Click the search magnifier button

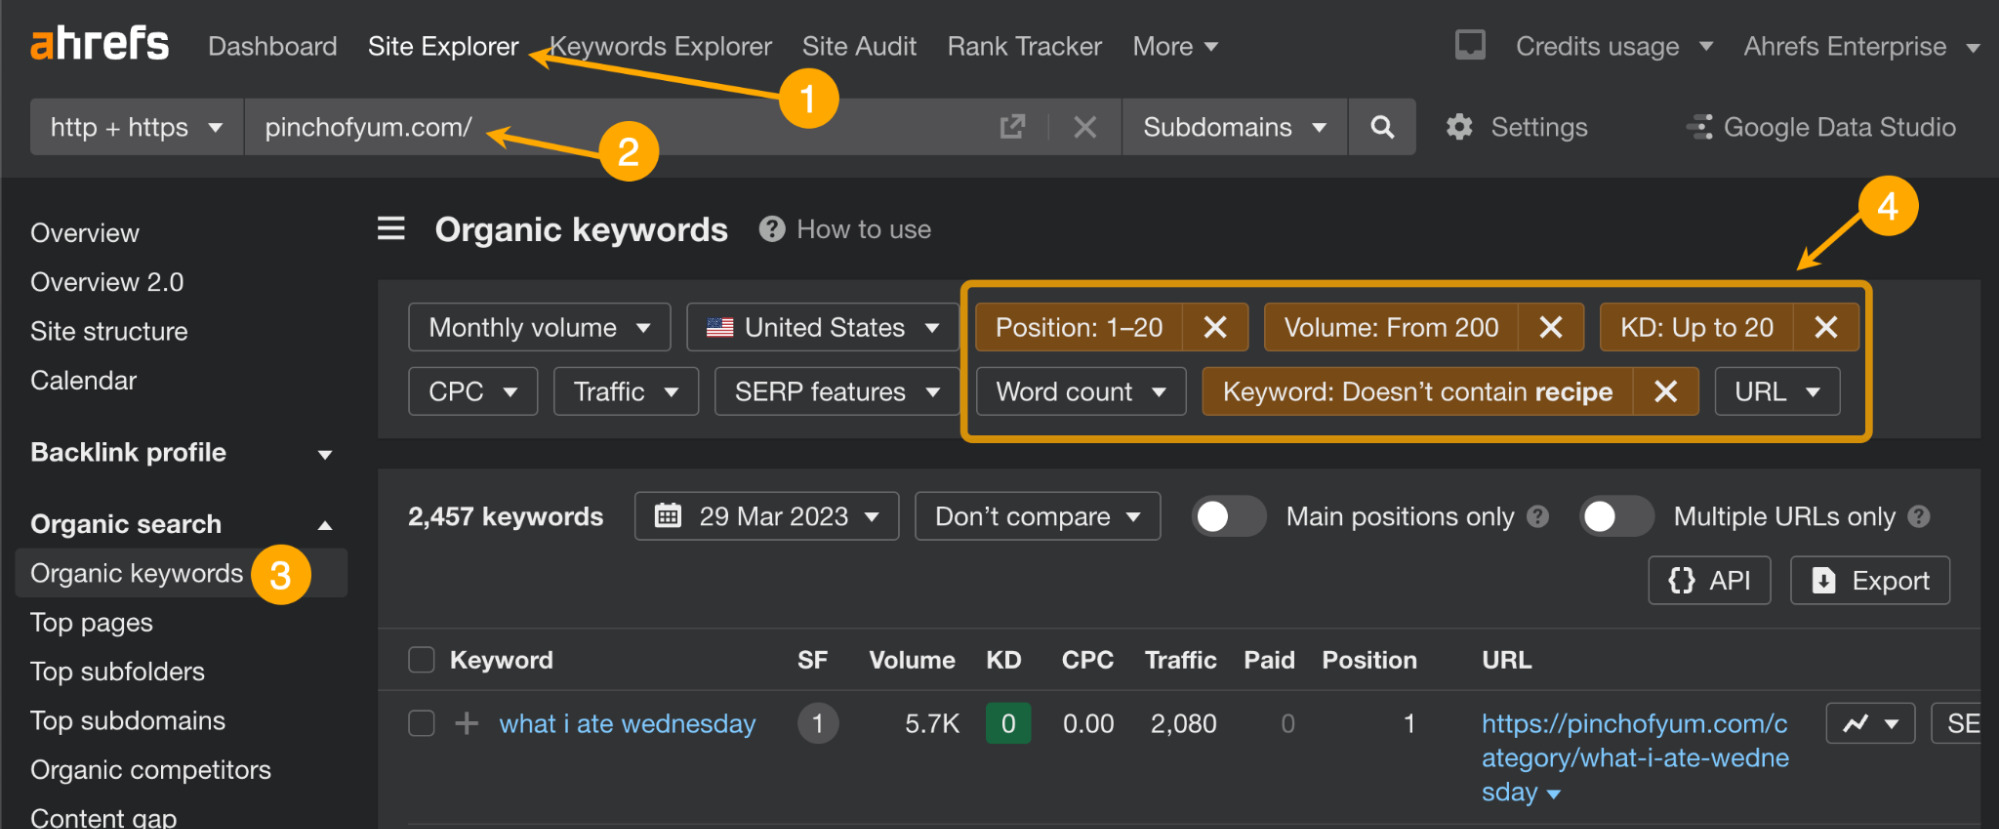(1382, 127)
